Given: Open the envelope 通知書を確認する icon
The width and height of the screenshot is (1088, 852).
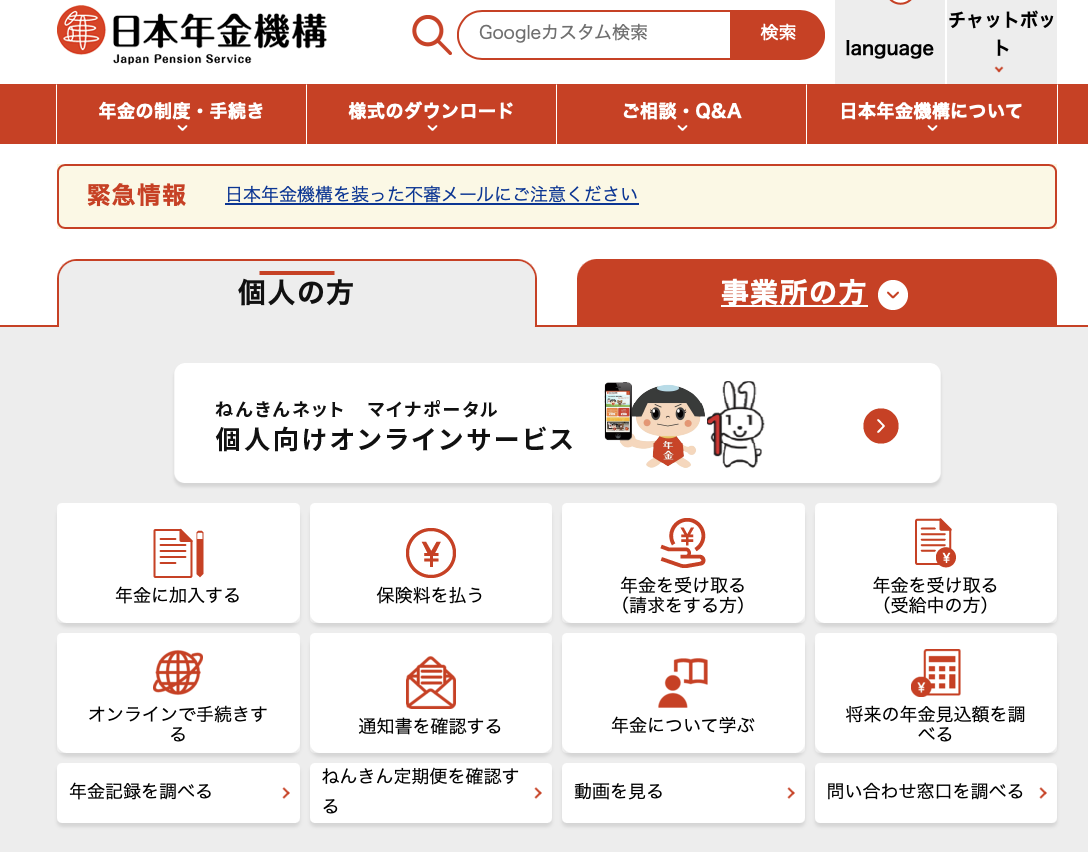Looking at the screenshot, I should pyautogui.click(x=430, y=683).
